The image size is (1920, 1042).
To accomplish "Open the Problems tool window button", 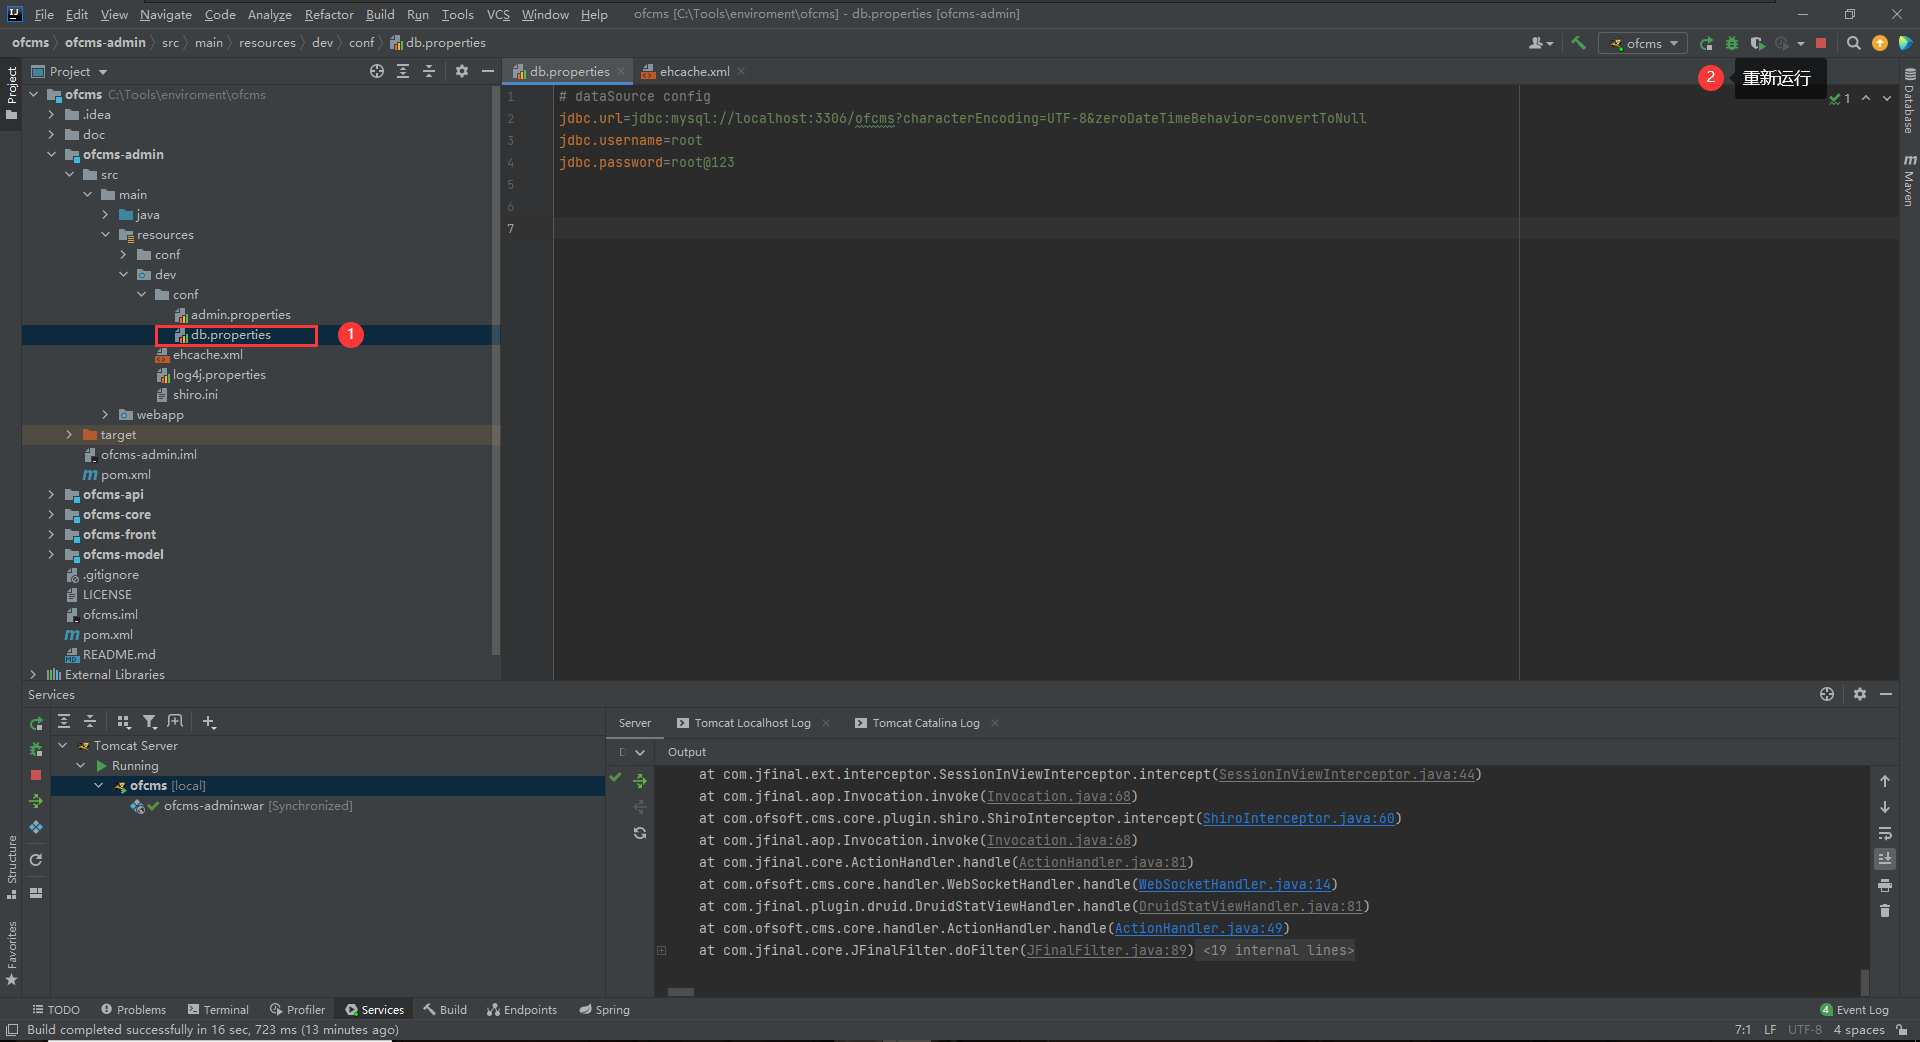I will [133, 1010].
